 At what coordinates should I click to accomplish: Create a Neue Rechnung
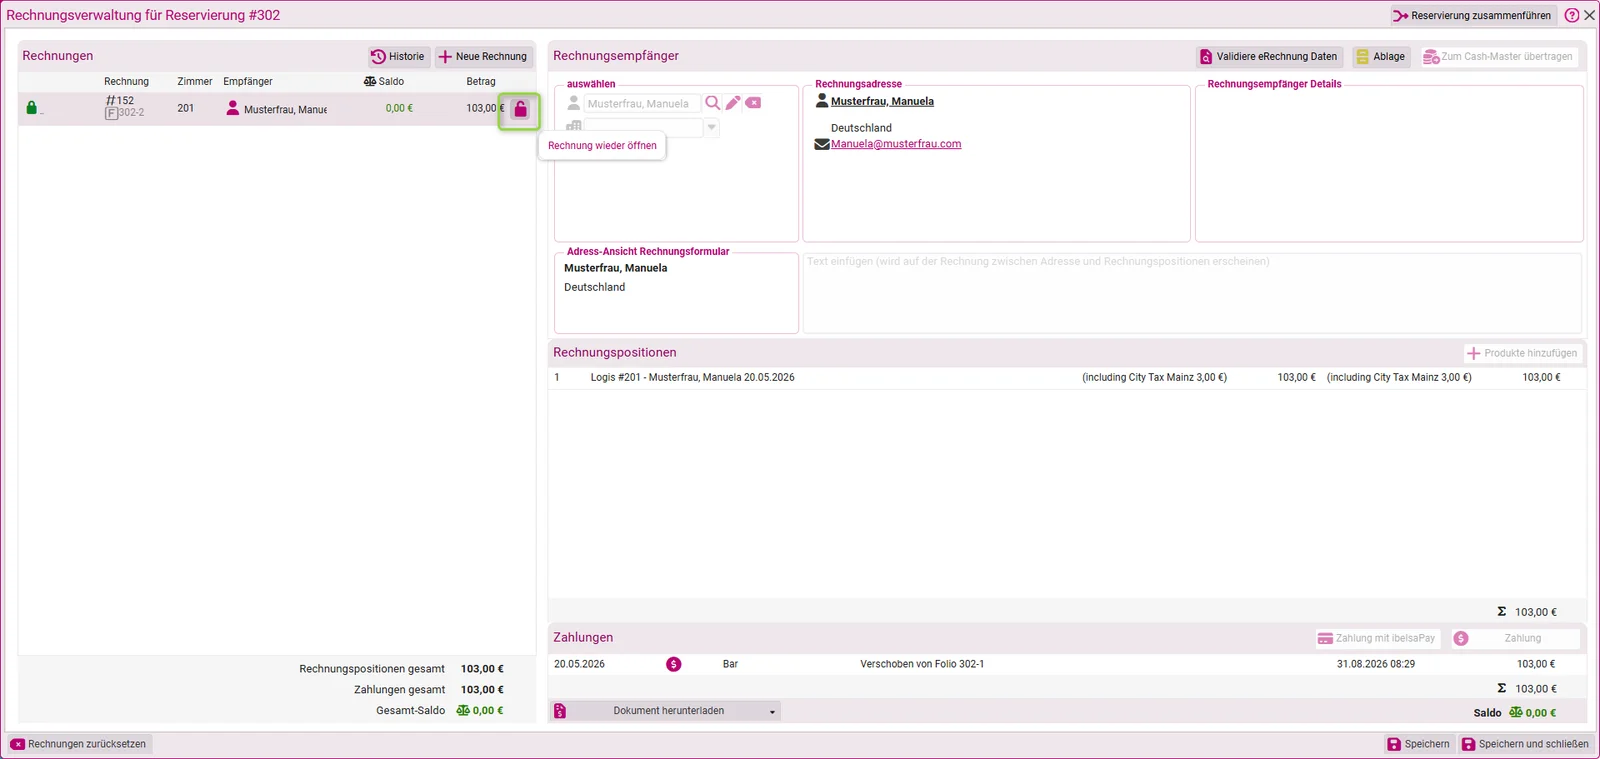pyautogui.click(x=484, y=57)
